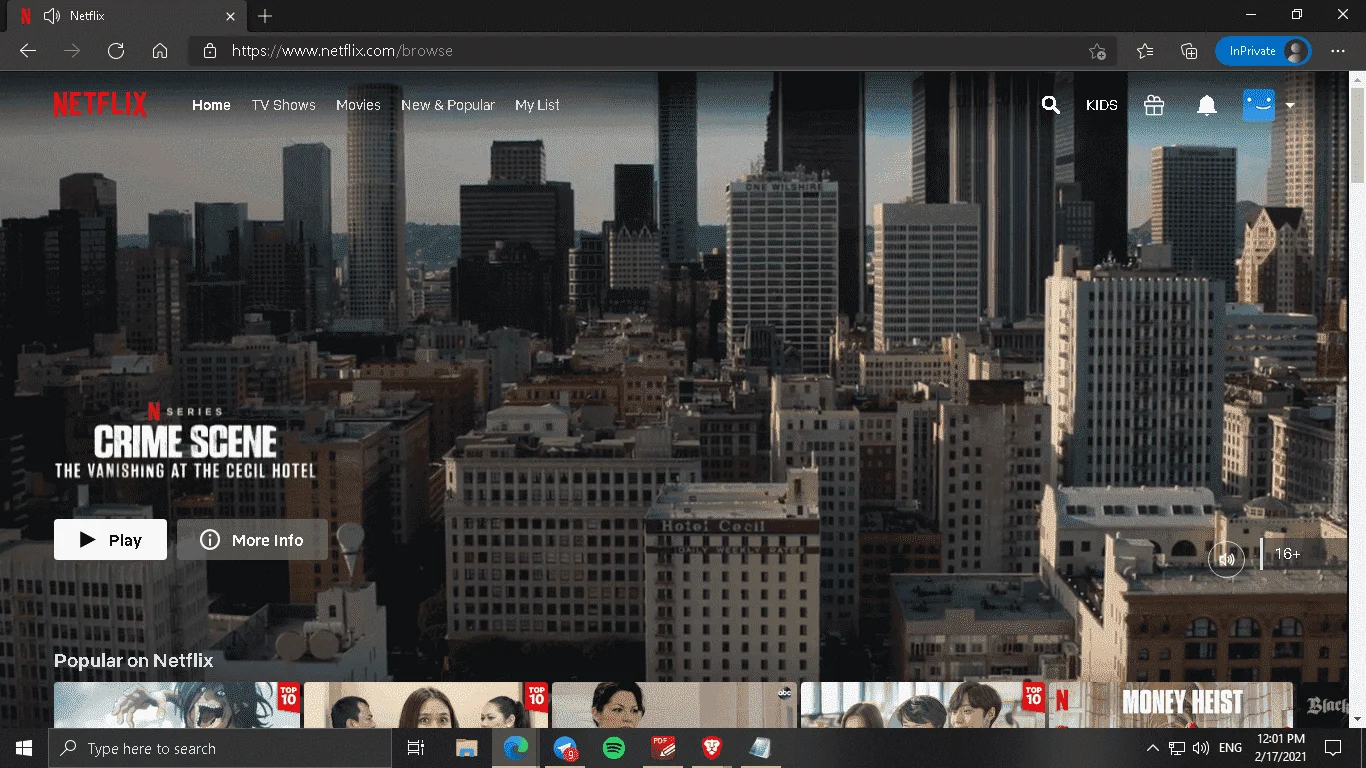Open Telegram from taskbar
The width and height of the screenshot is (1366, 768).
pos(565,748)
